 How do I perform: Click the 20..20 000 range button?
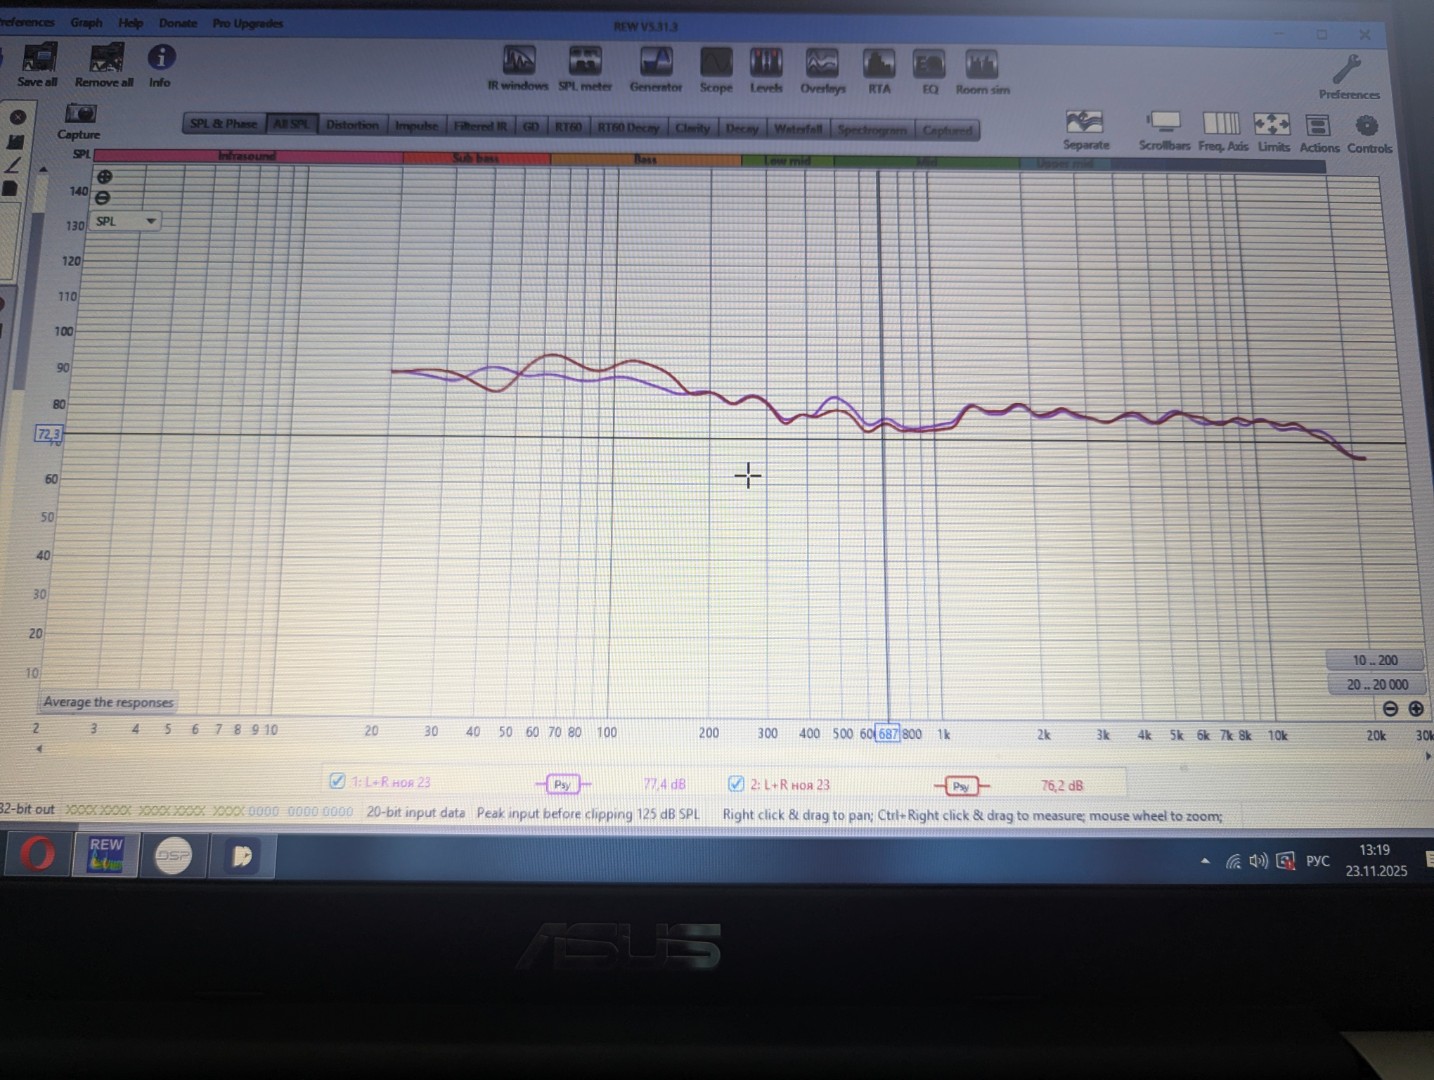1376,685
